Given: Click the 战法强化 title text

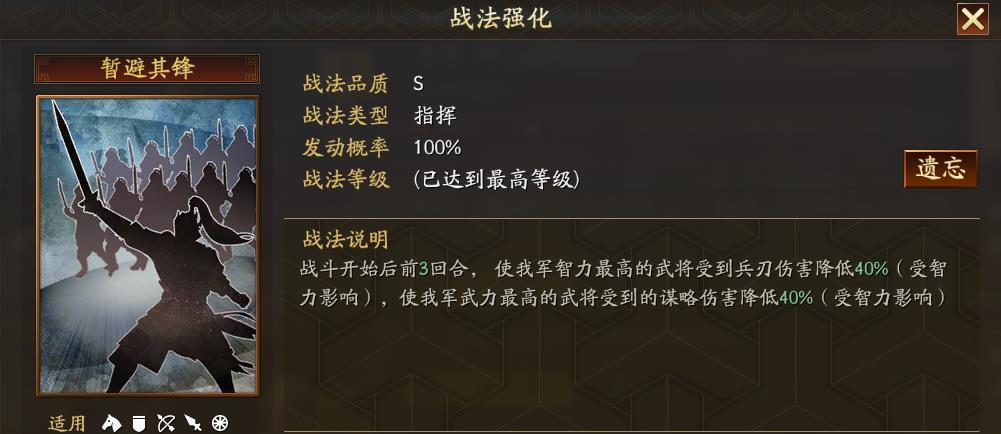Looking at the screenshot, I should [501, 18].
